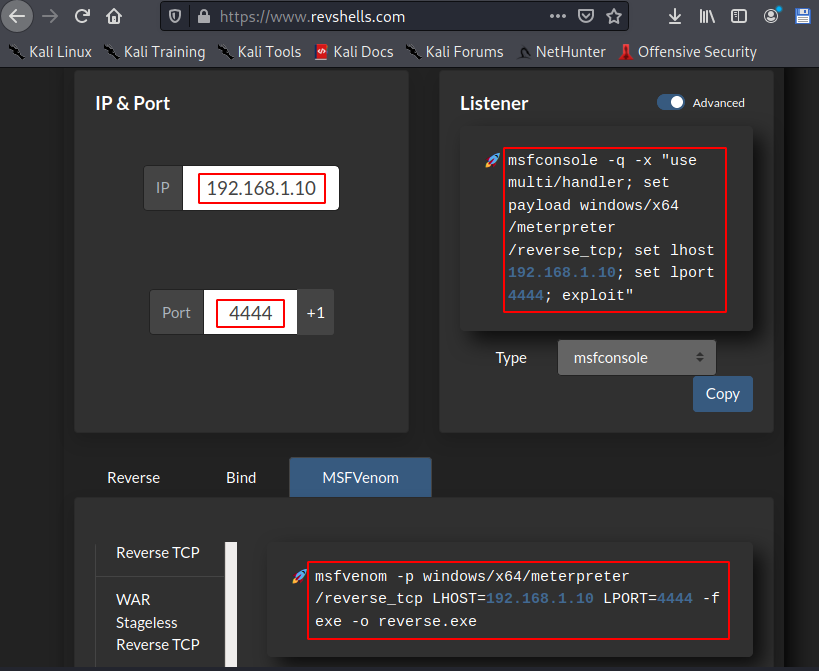
Task: Click the browser Back arrow button
Action: tap(17, 16)
